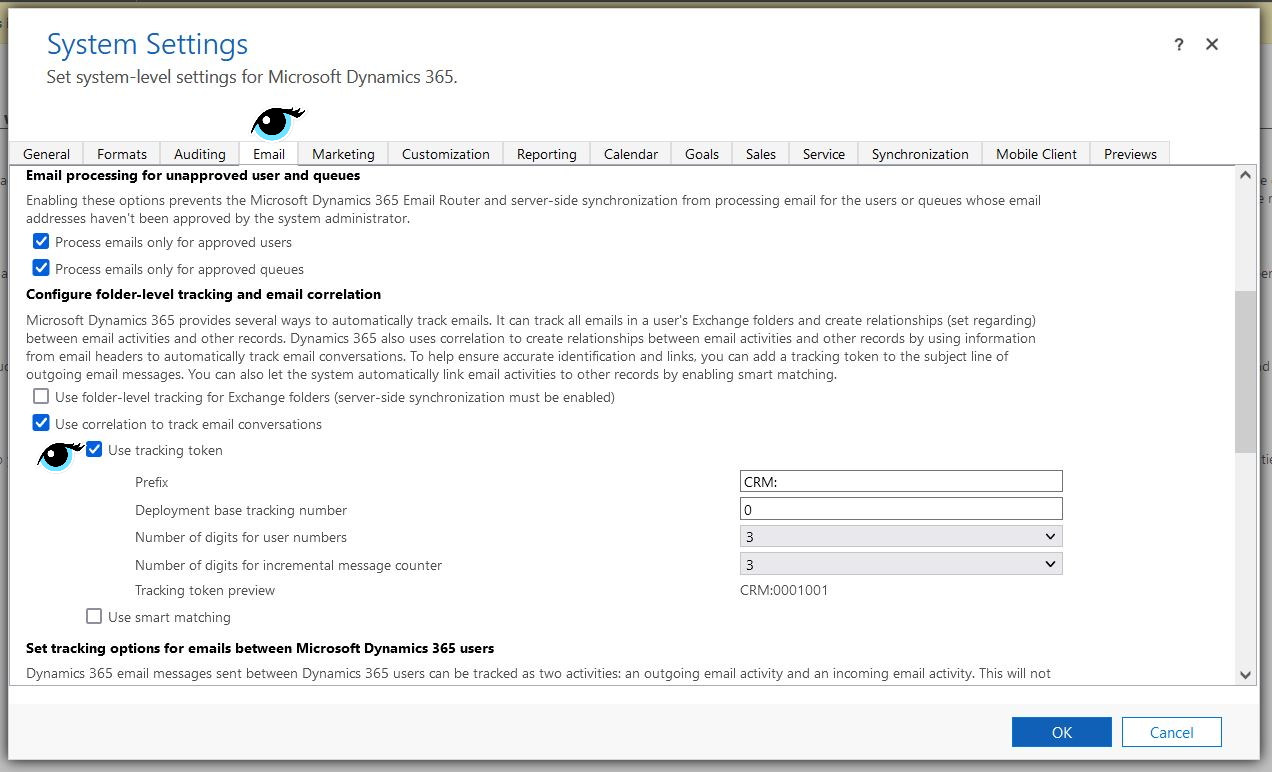Click the 'Tracking token preview' label
Viewport: 1272px width, 772px height.
tap(205, 590)
